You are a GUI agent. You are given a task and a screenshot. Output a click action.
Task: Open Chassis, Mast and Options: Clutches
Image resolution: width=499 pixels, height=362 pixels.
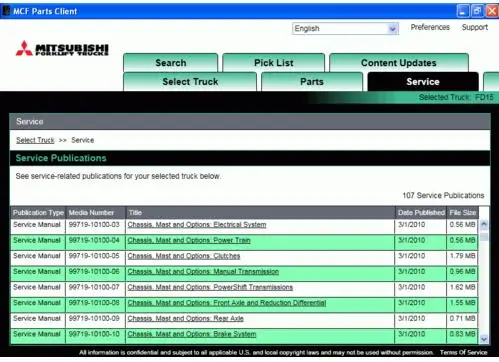184,256
